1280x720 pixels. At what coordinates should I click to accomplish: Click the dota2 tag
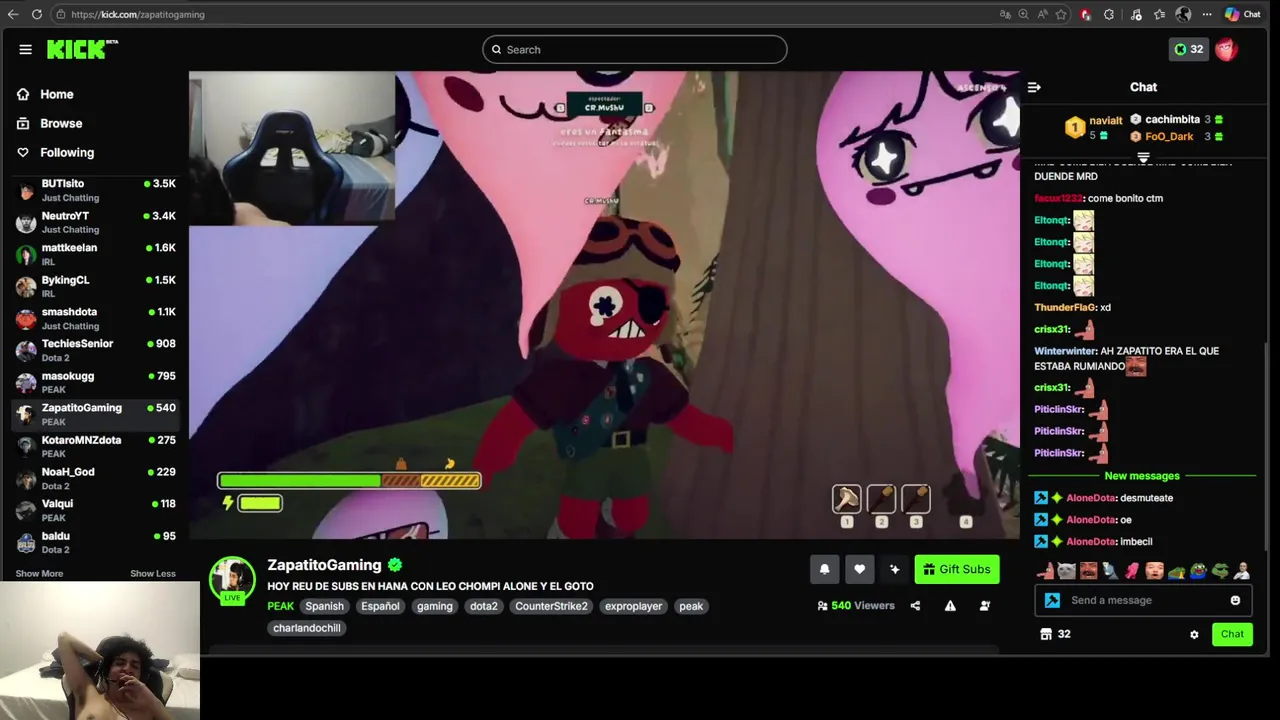(484, 606)
